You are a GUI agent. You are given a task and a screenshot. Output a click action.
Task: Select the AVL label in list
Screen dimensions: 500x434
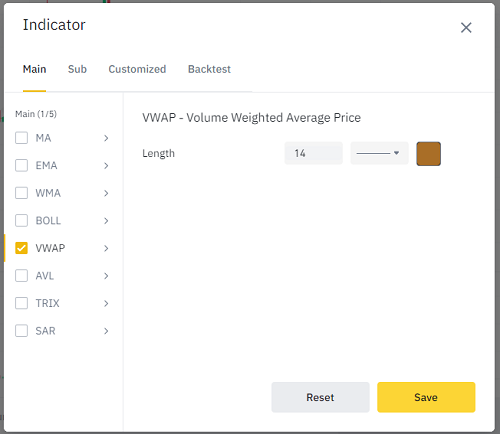45,276
